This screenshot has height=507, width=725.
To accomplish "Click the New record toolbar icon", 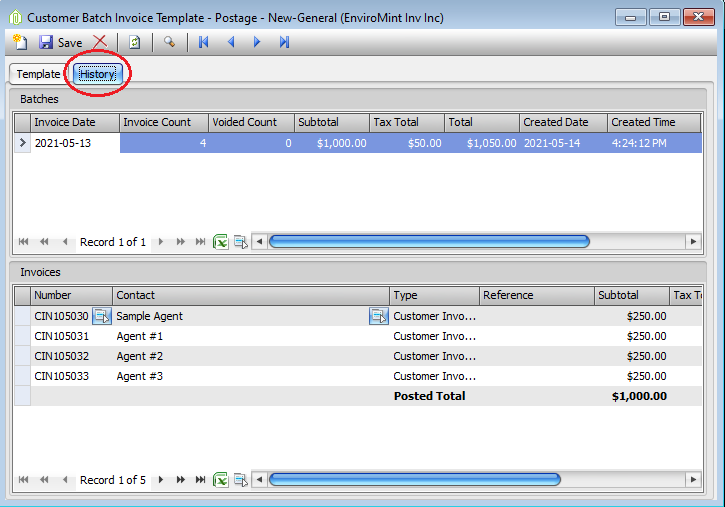I will 20,42.
